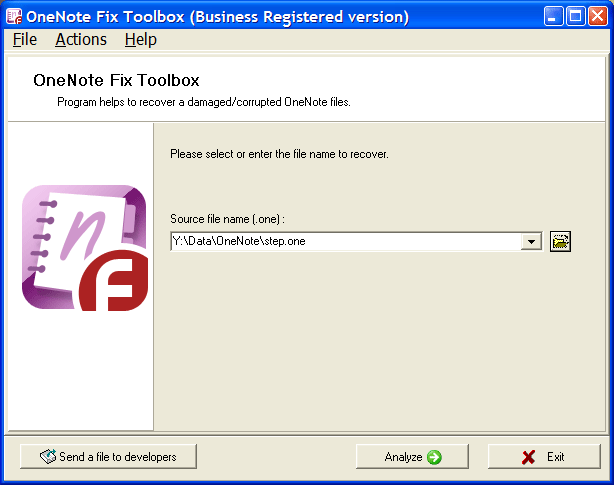The height and width of the screenshot is (485, 614).
Task: Click the green arrow icon on Analyze
Action: [434, 457]
